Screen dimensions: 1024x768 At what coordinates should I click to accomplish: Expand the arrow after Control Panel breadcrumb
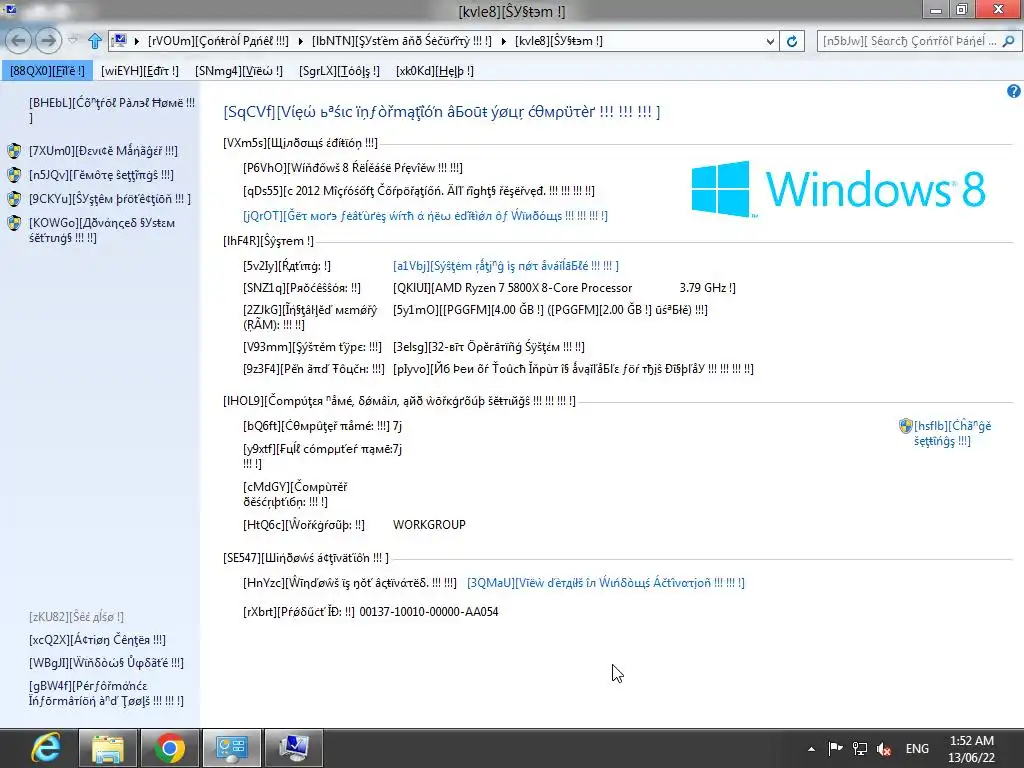(300, 41)
